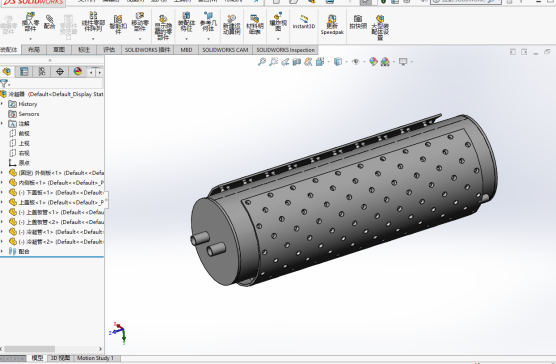
Task: Open the DisplayManager color ball tab
Action: coord(78,72)
